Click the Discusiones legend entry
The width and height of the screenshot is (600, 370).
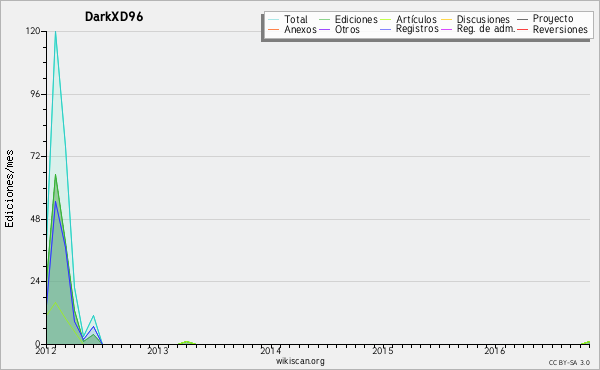pos(483,19)
